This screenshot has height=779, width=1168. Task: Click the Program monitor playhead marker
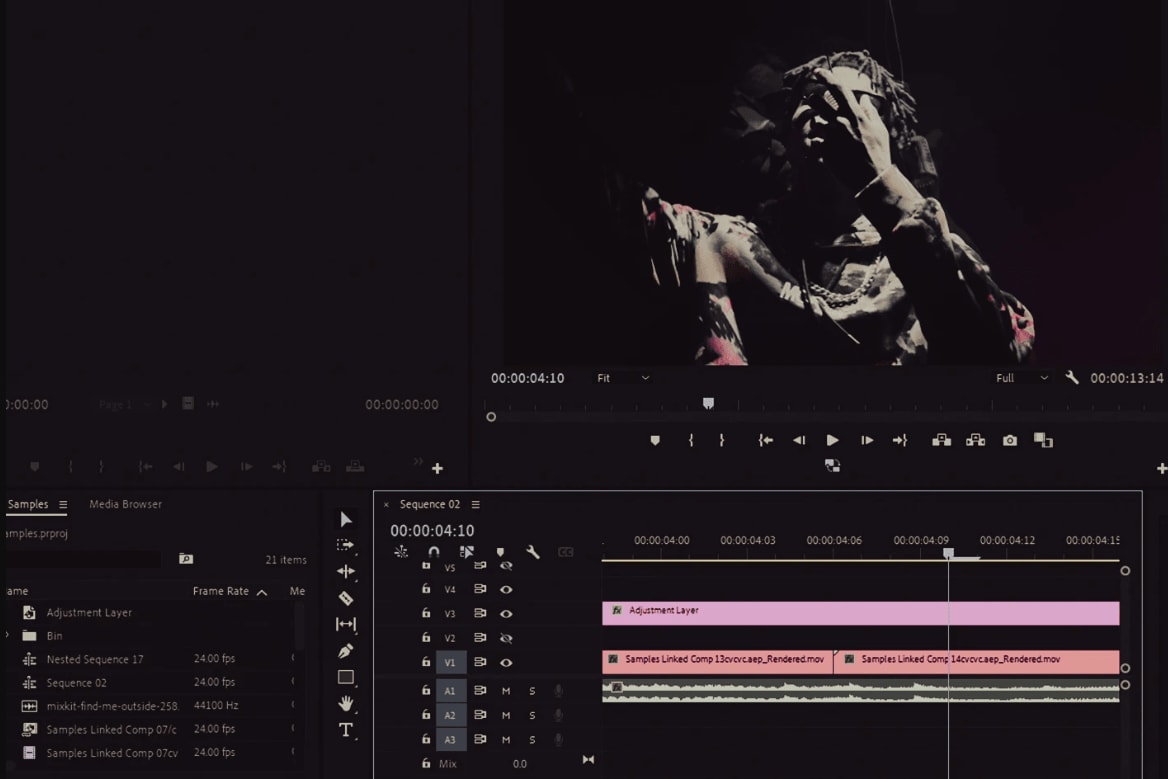(708, 403)
